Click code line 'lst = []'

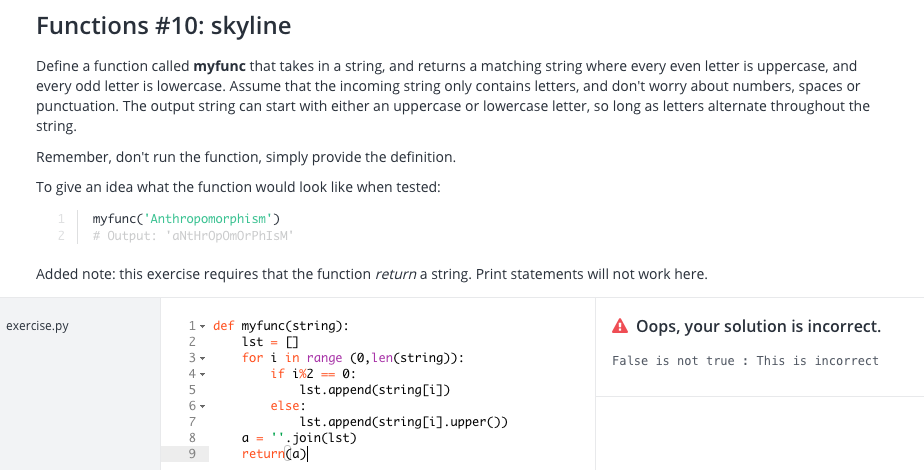click(x=270, y=342)
